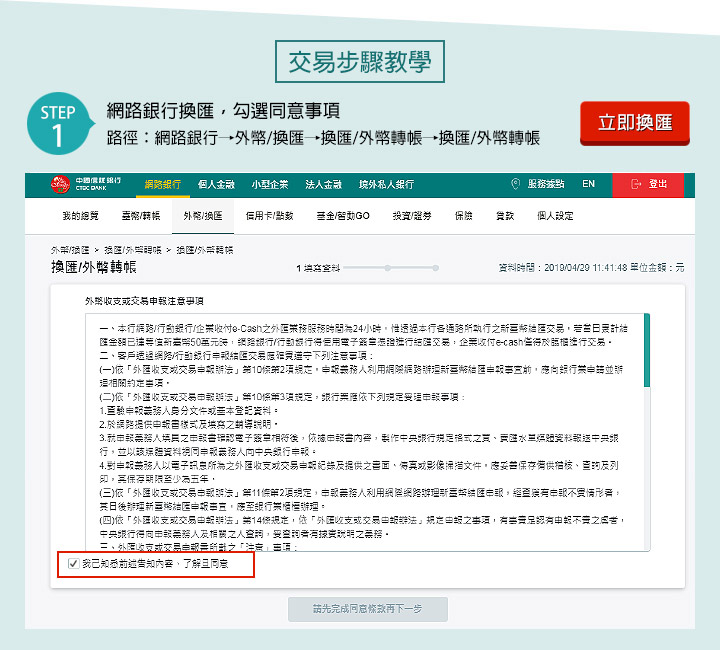Switch to the 個人金融 tab
The height and width of the screenshot is (650, 720).
coord(216,184)
